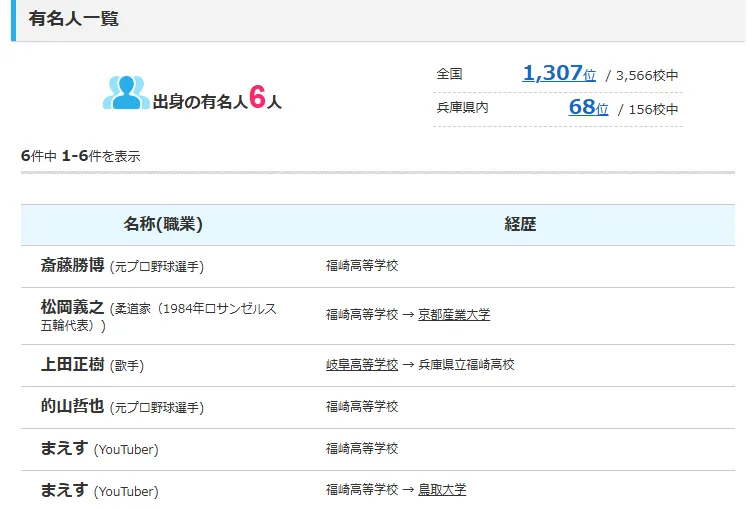747x510 pixels.
Task: Click 福崎高等学校 in 斎藤勝博's row
Action: [361, 266]
